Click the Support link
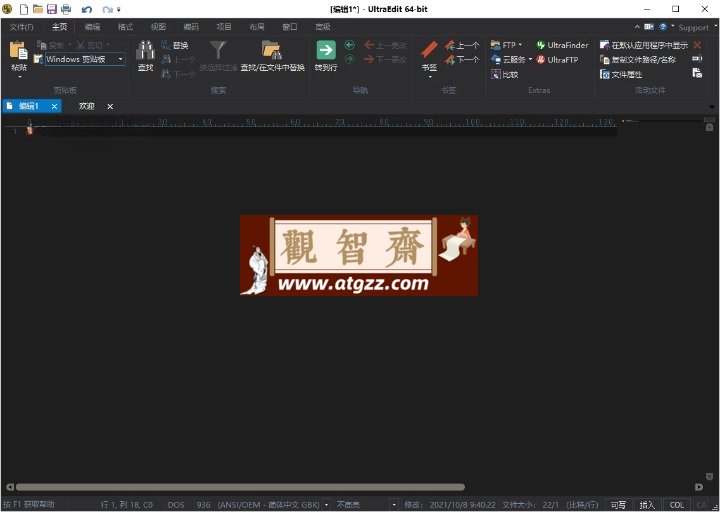Viewport: 720px width, 512px height. point(693,28)
